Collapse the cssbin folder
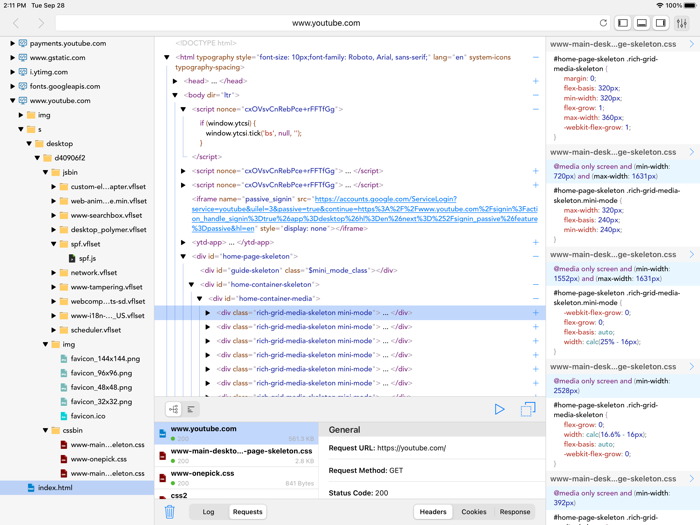 [46, 430]
